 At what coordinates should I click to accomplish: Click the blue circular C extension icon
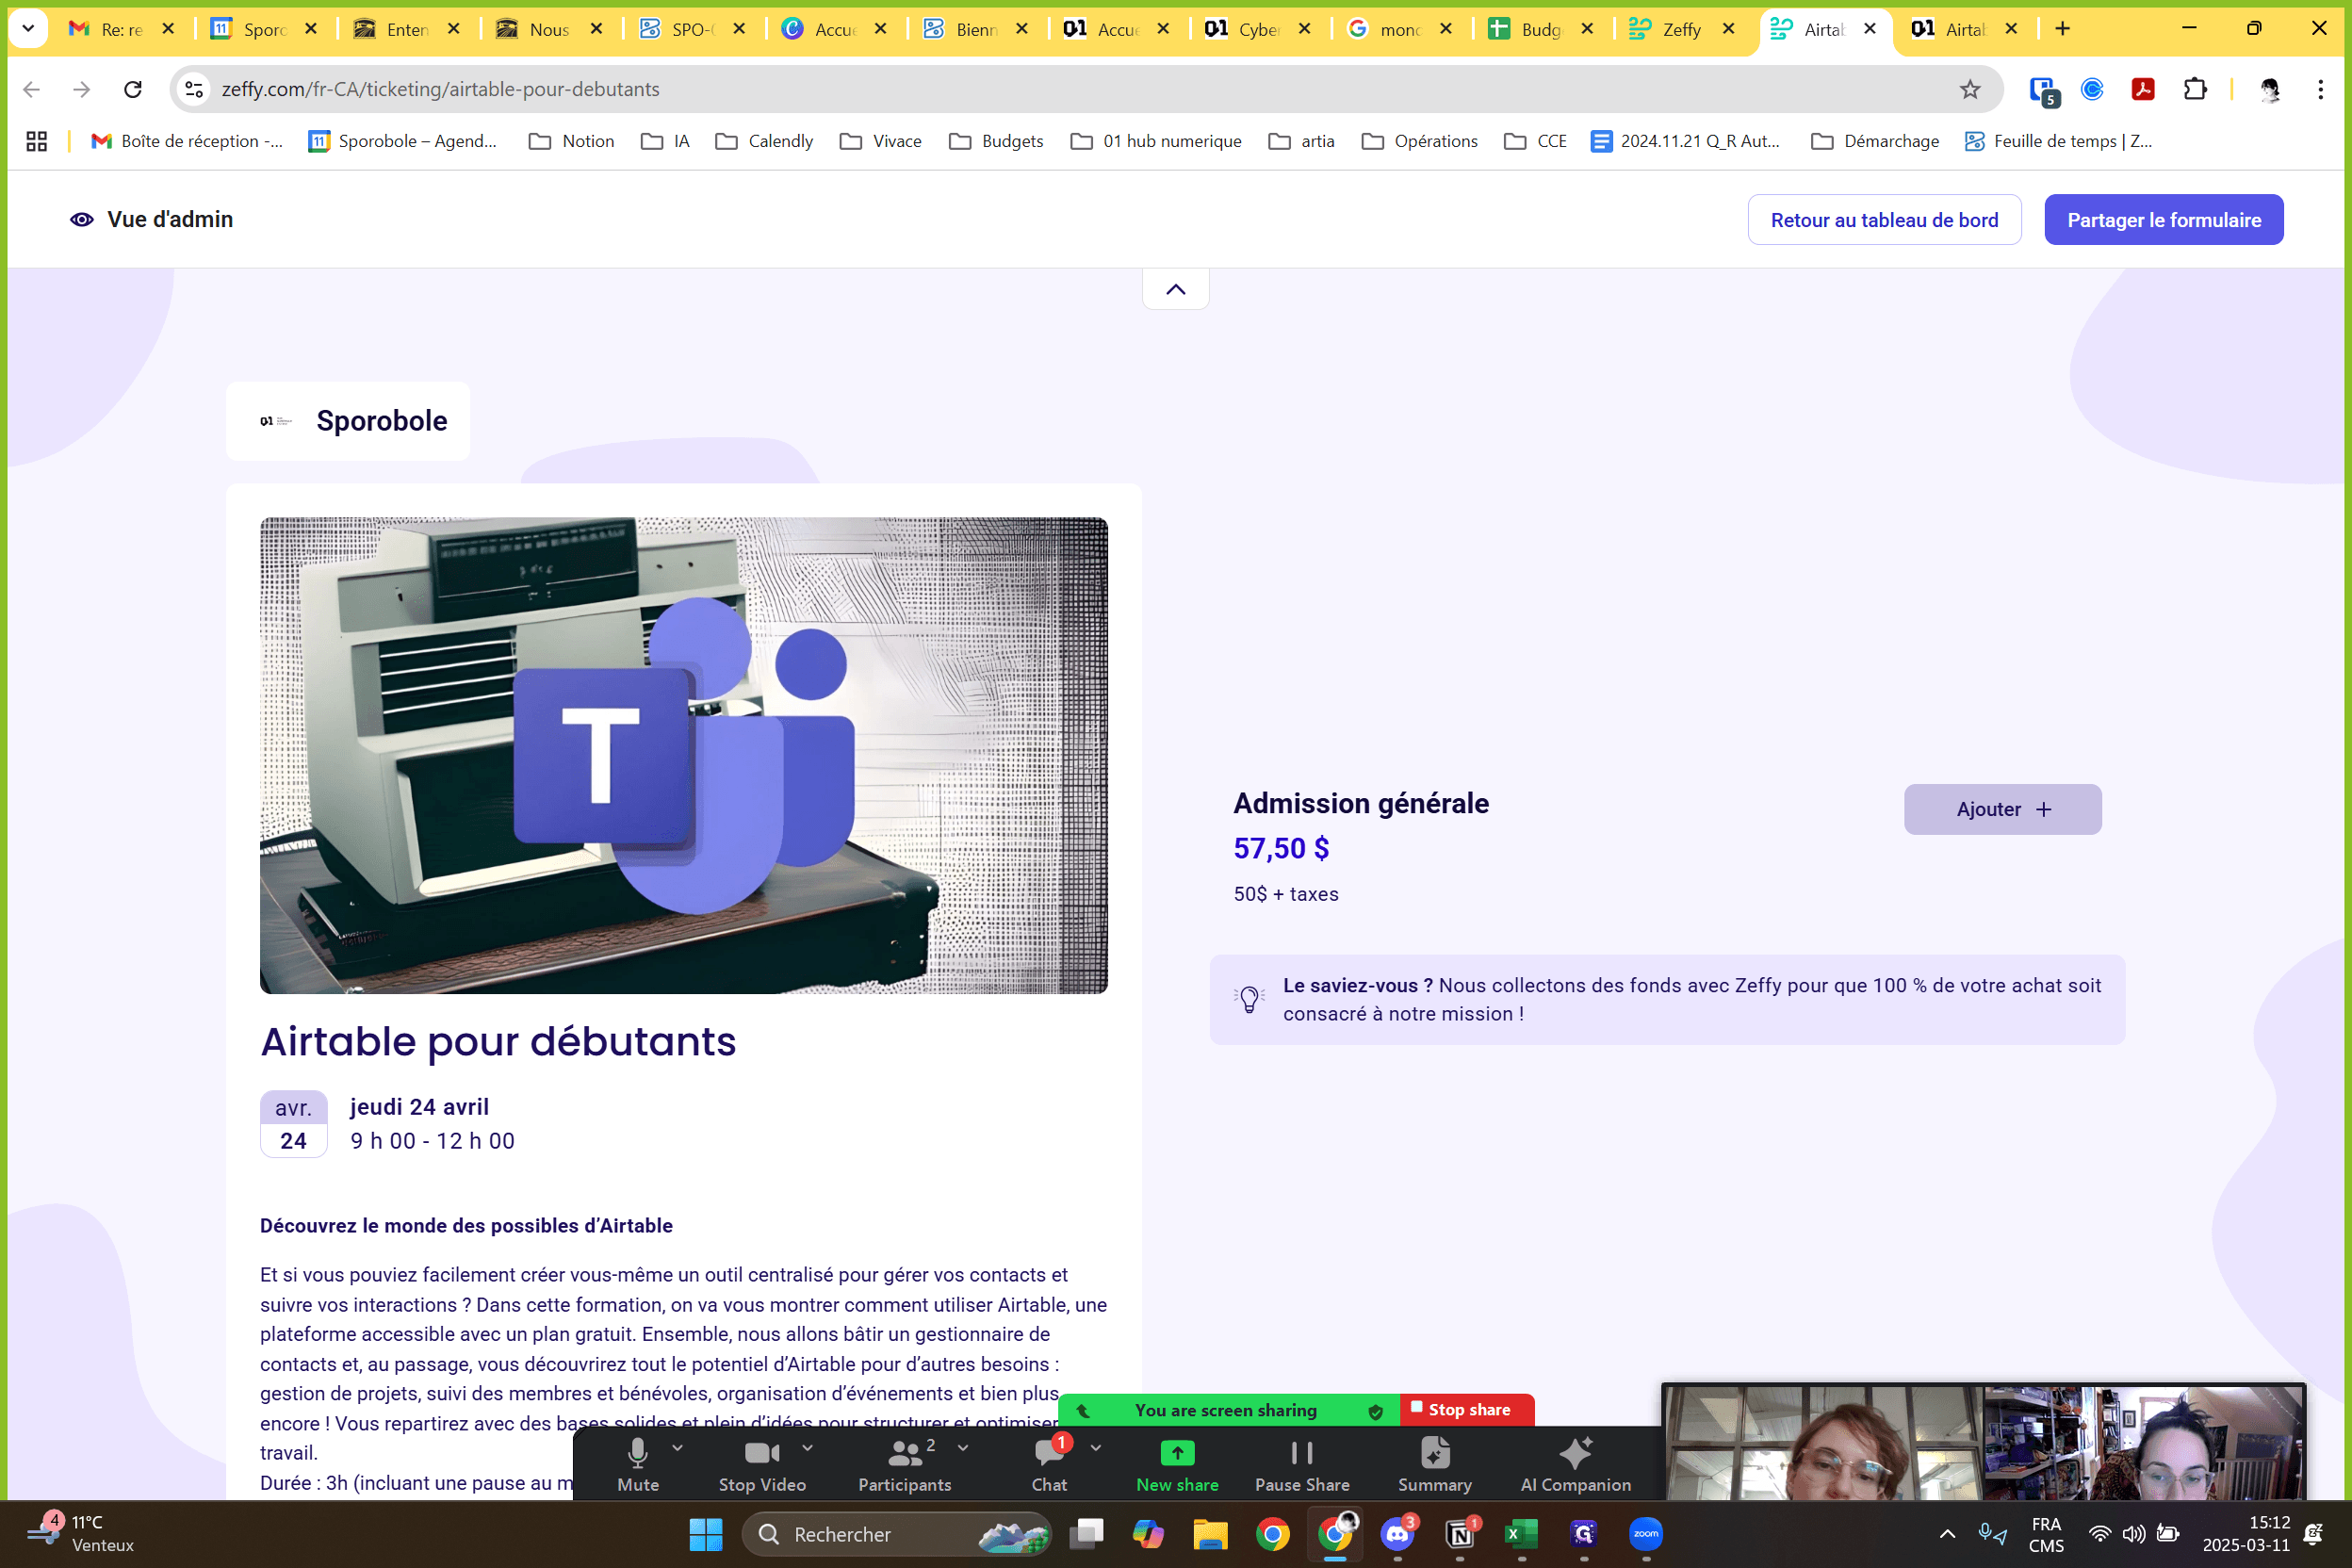[2091, 89]
